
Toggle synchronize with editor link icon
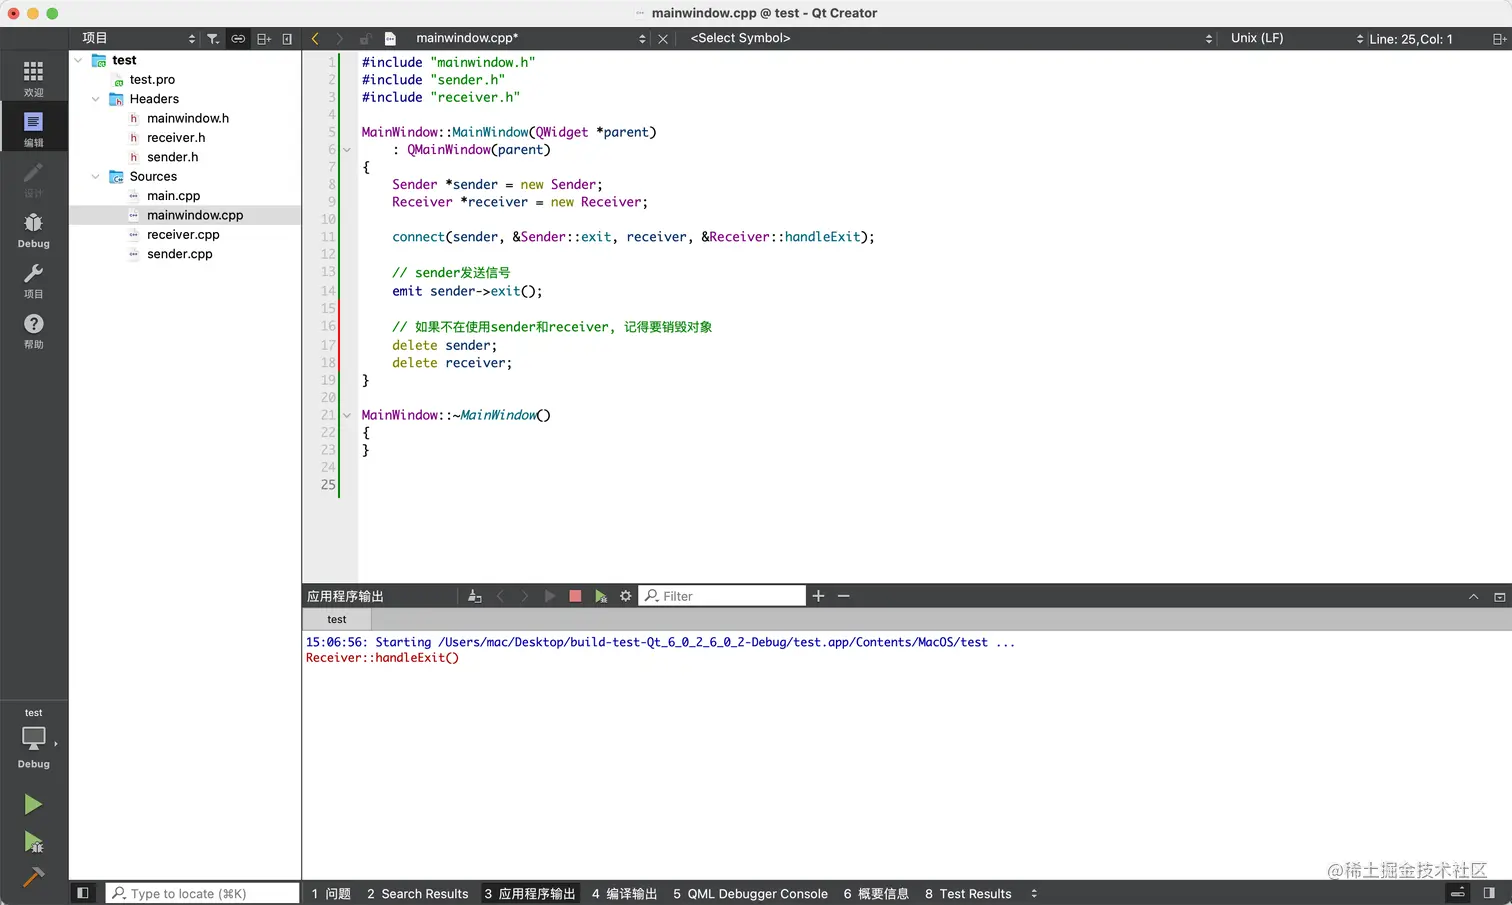point(238,39)
